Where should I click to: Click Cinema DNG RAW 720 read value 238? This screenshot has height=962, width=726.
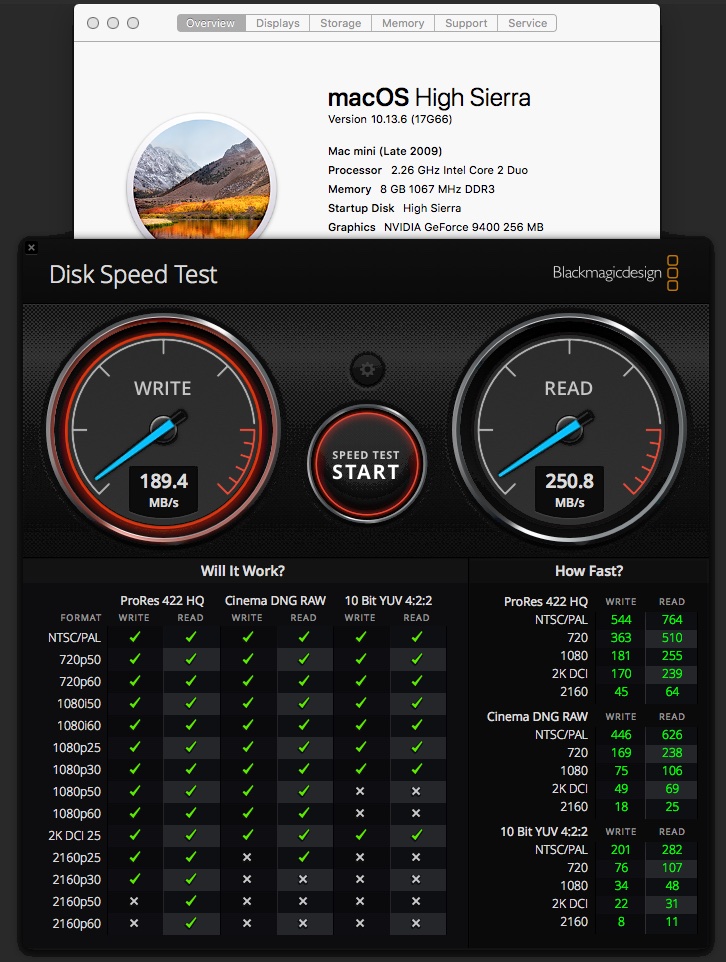pyautogui.click(x=672, y=753)
